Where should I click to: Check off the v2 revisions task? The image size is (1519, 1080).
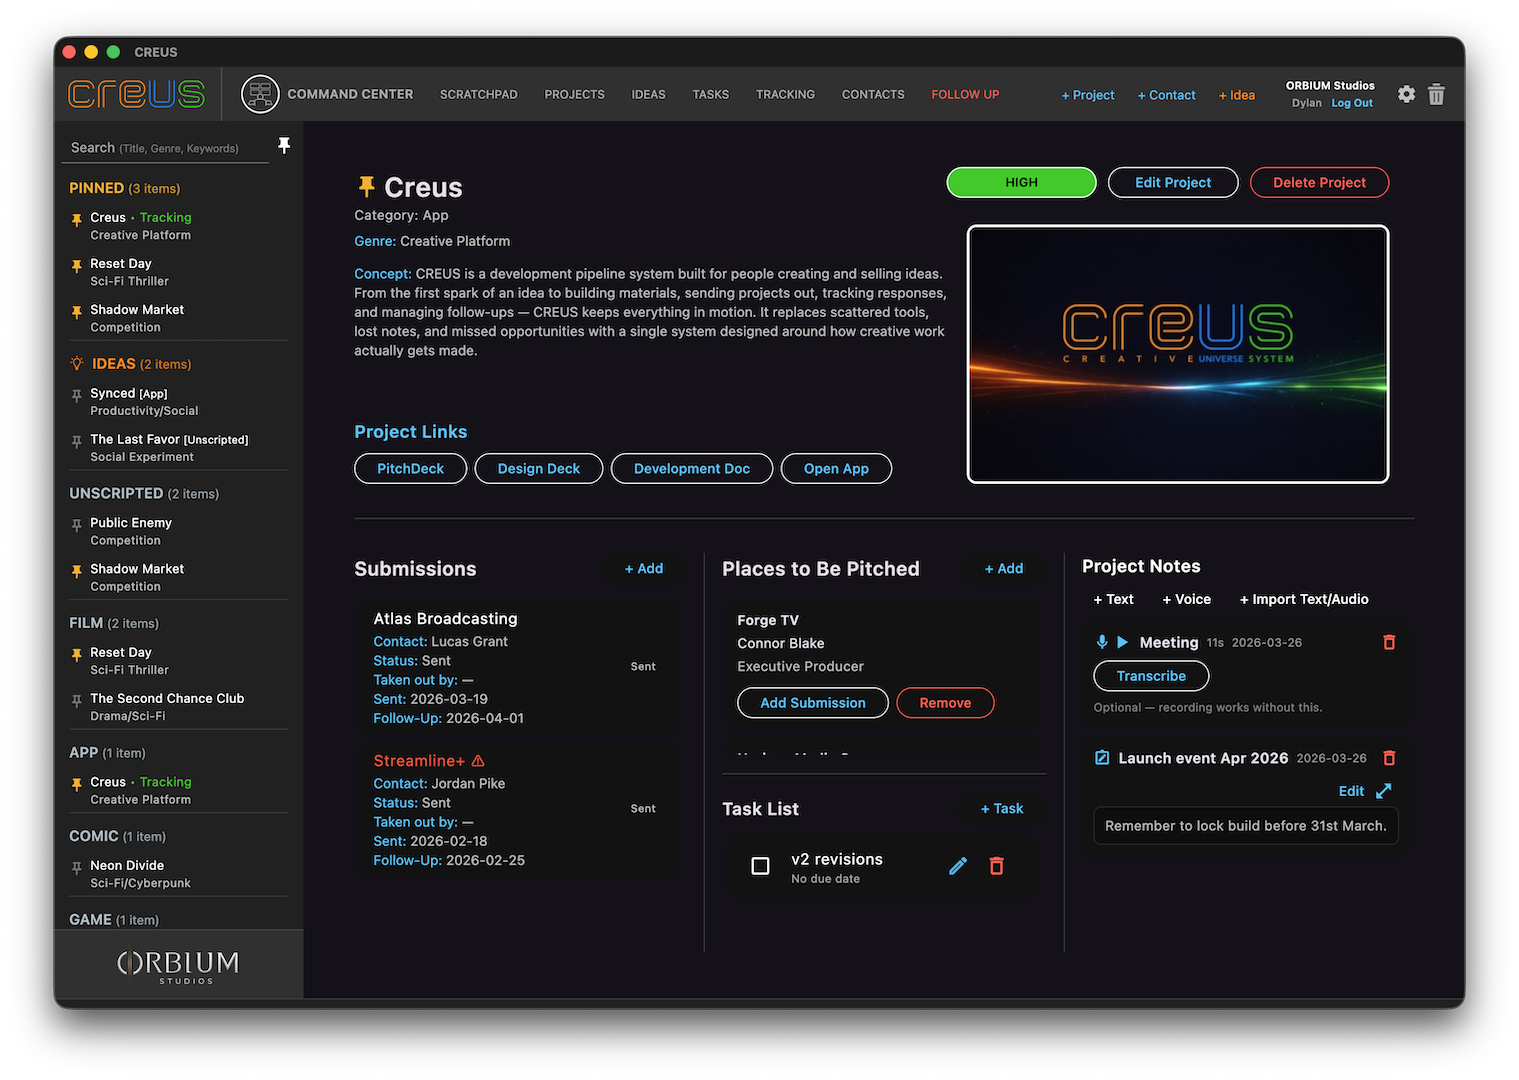click(760, 866)
